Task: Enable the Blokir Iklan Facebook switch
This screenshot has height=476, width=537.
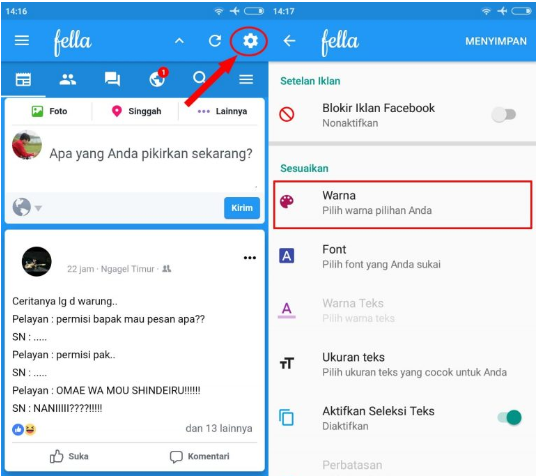Action: point(504,114)
